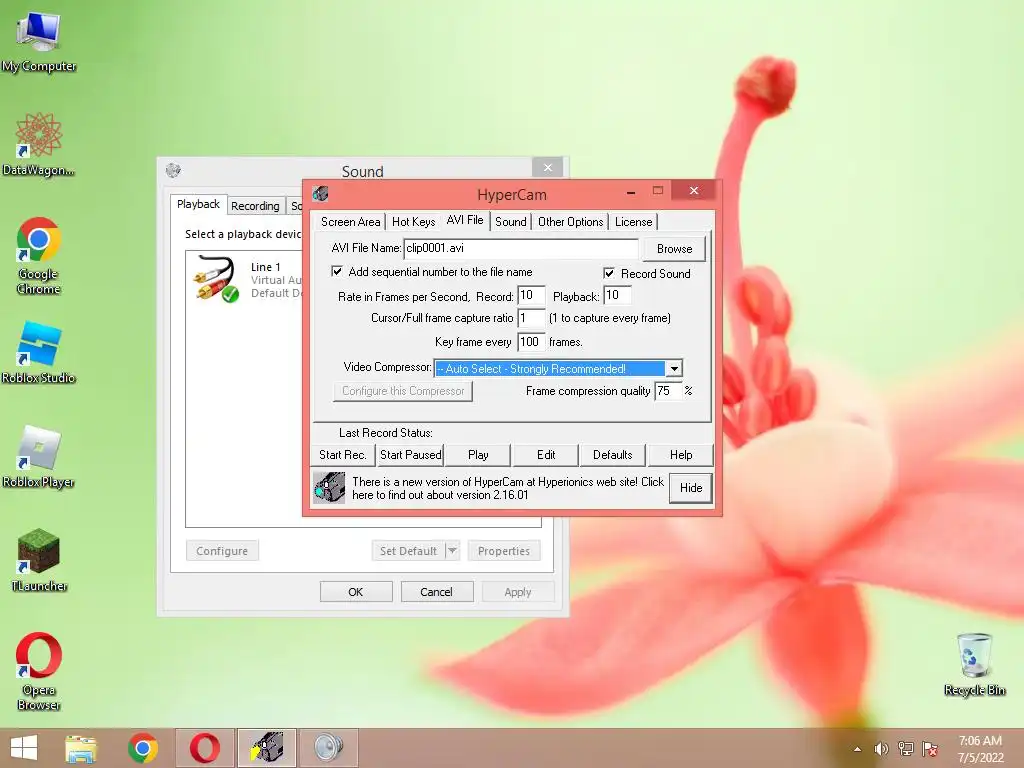Click the Sound window title bar icon
Viewport: 1024px width, 768px height.
(173, 170)
